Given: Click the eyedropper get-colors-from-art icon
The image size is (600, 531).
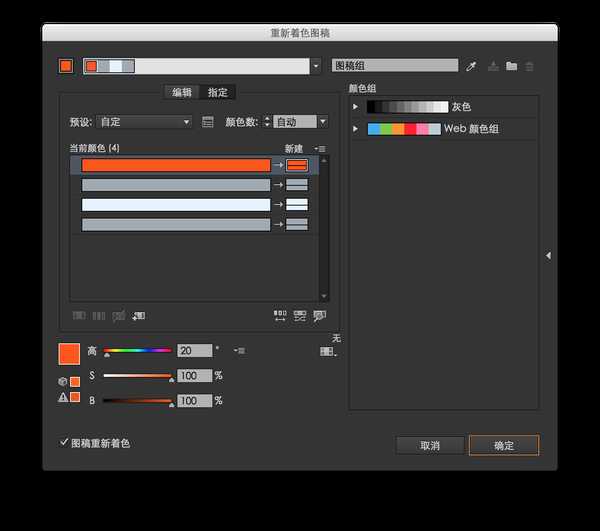Looking at the screenshot, I should (x=471, y=66).
